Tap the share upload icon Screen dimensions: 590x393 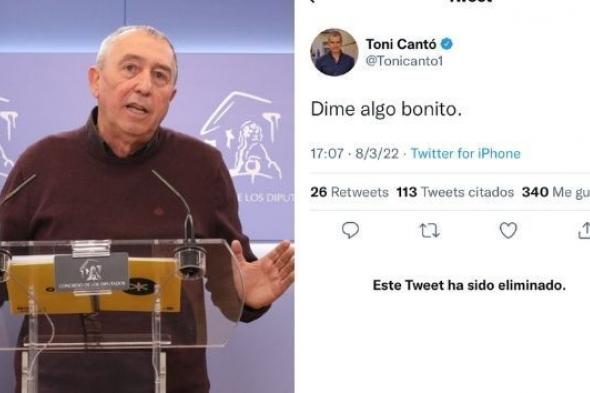click(x=584, y=230)
